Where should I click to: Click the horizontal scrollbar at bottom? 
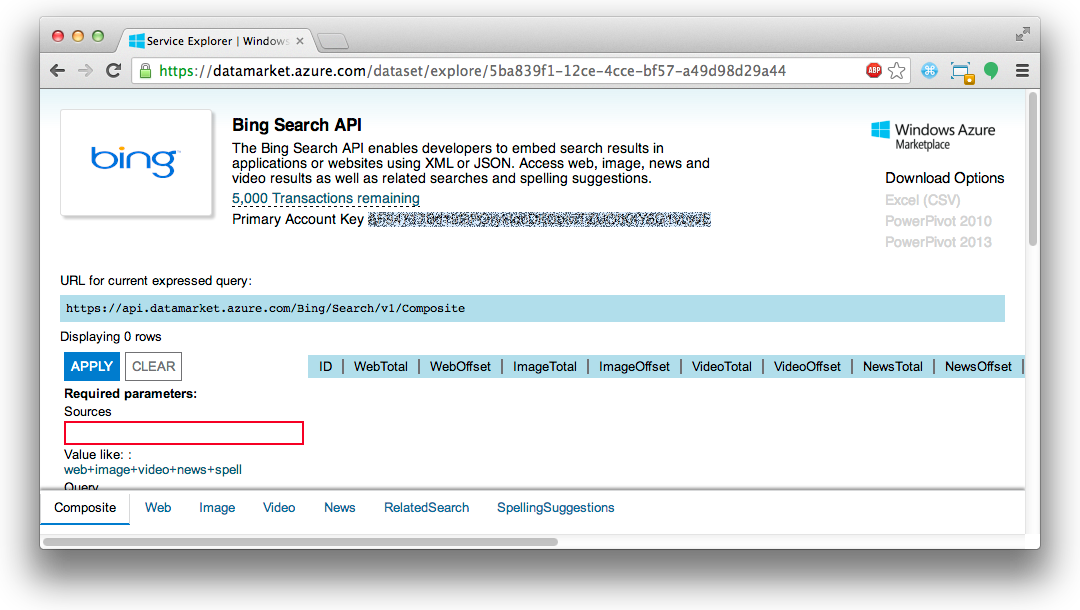[300, 542]
